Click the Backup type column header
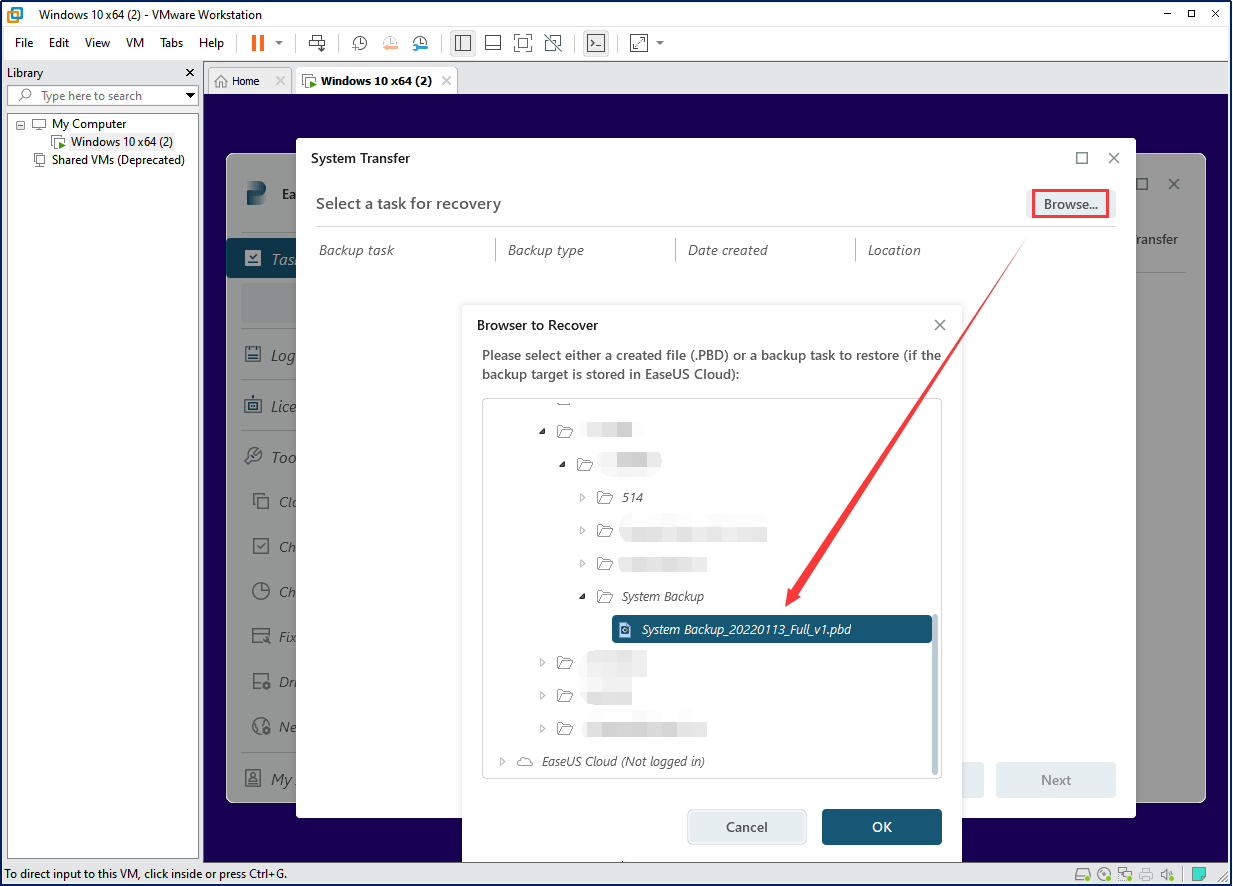The width and height of the screenshot is (1233, 886). [x=545, y=250]
